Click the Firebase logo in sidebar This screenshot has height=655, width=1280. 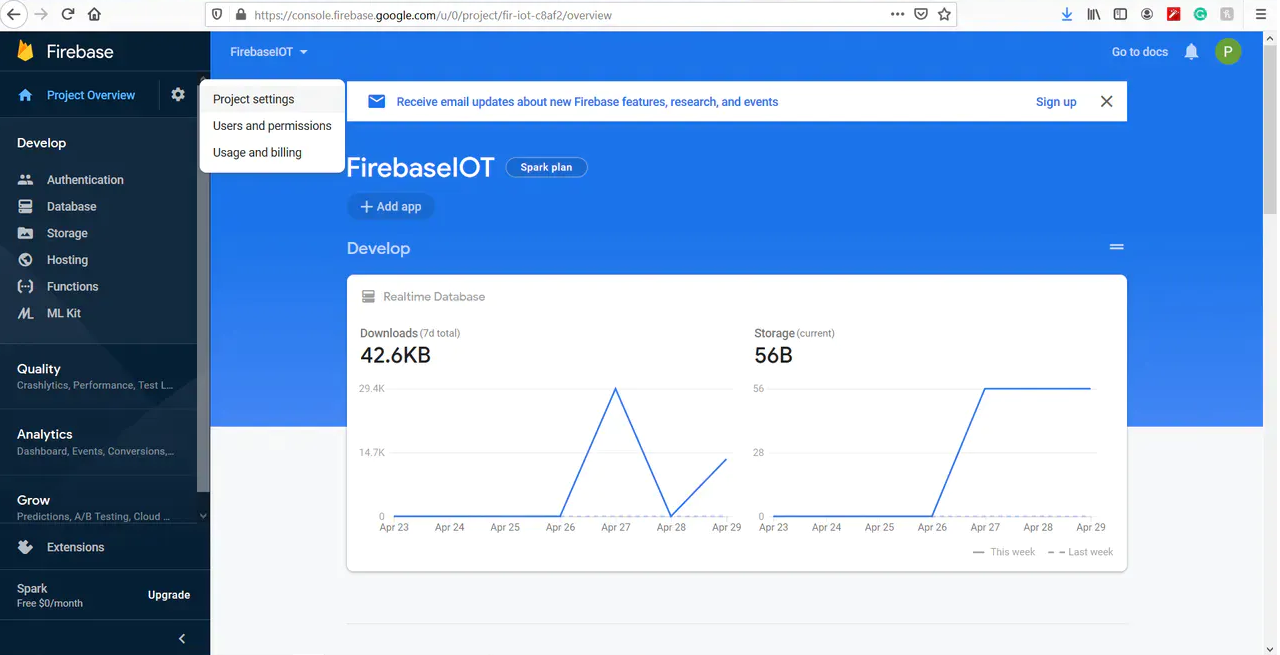point(65,51)
